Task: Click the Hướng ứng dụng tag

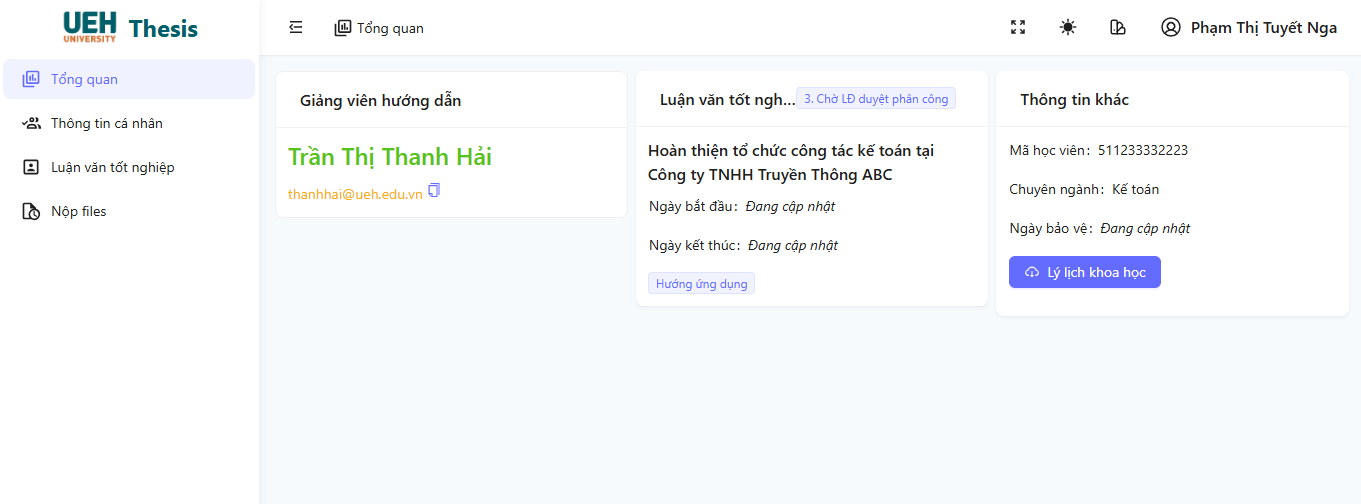Action: [701, 284]
